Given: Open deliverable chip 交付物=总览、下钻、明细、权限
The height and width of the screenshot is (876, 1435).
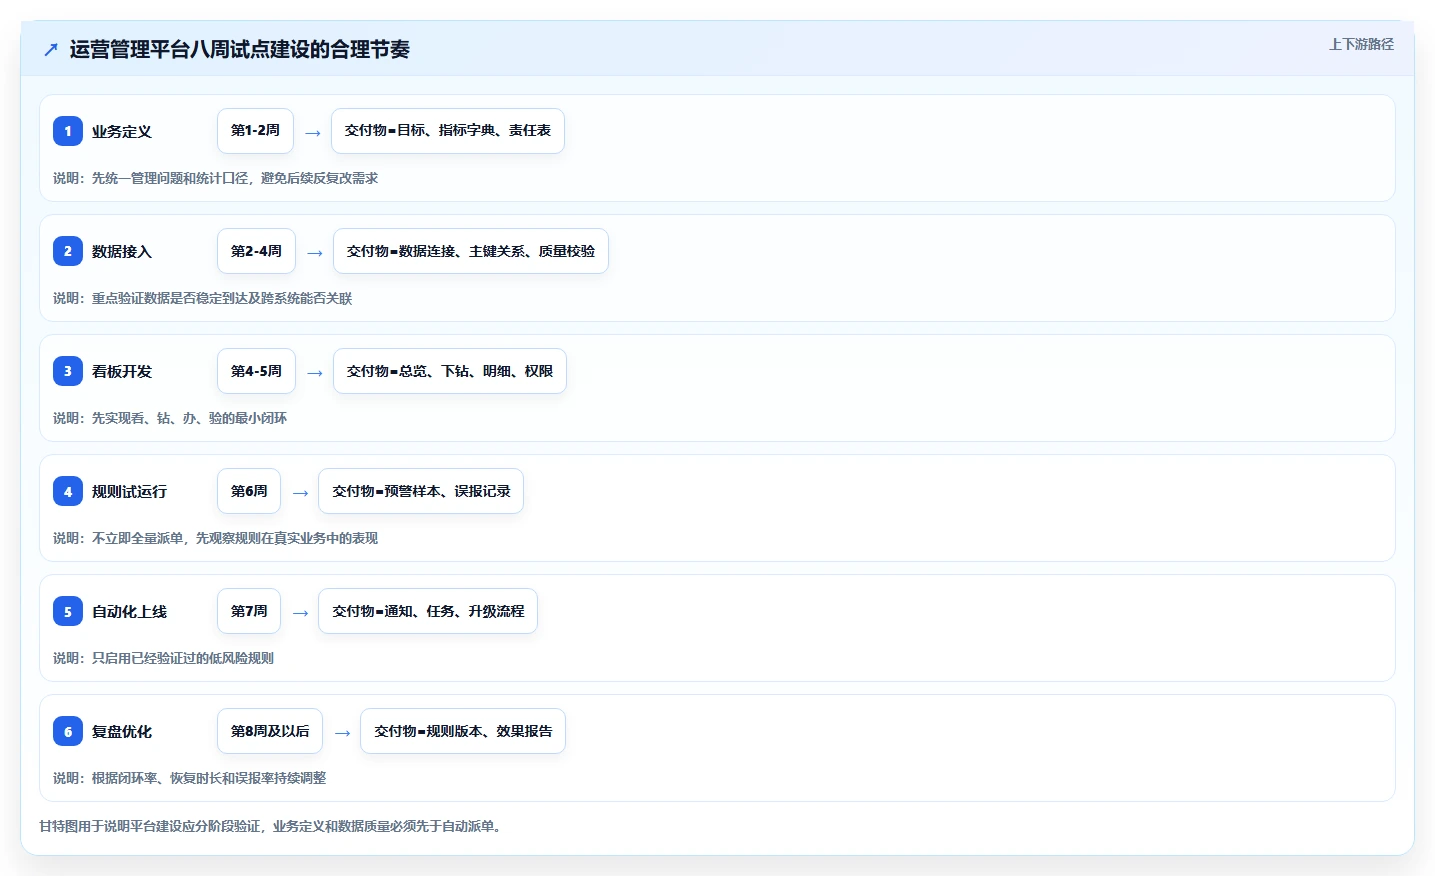Looking at the screenshot, I should click(450, 371).
